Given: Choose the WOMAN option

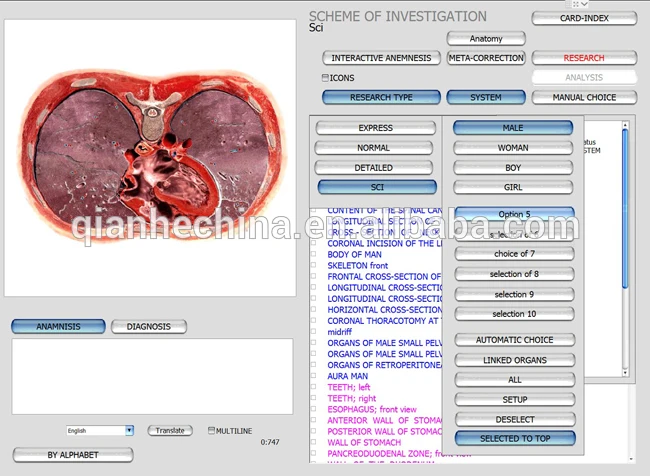Looking at the screenshot, I should click(513, 148).
